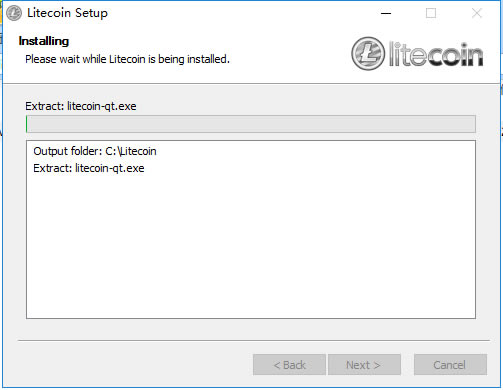Click the empty area of the install log
503x390 pixels.
click(251, 247)
